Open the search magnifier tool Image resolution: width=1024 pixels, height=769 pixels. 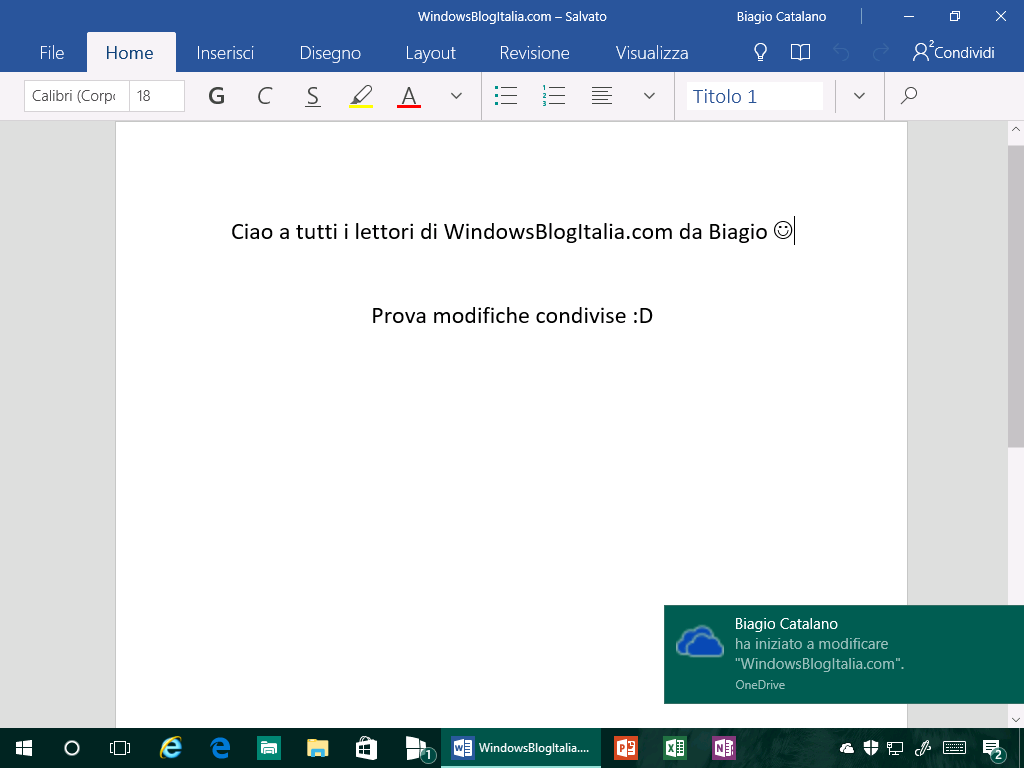pos(908,96)
